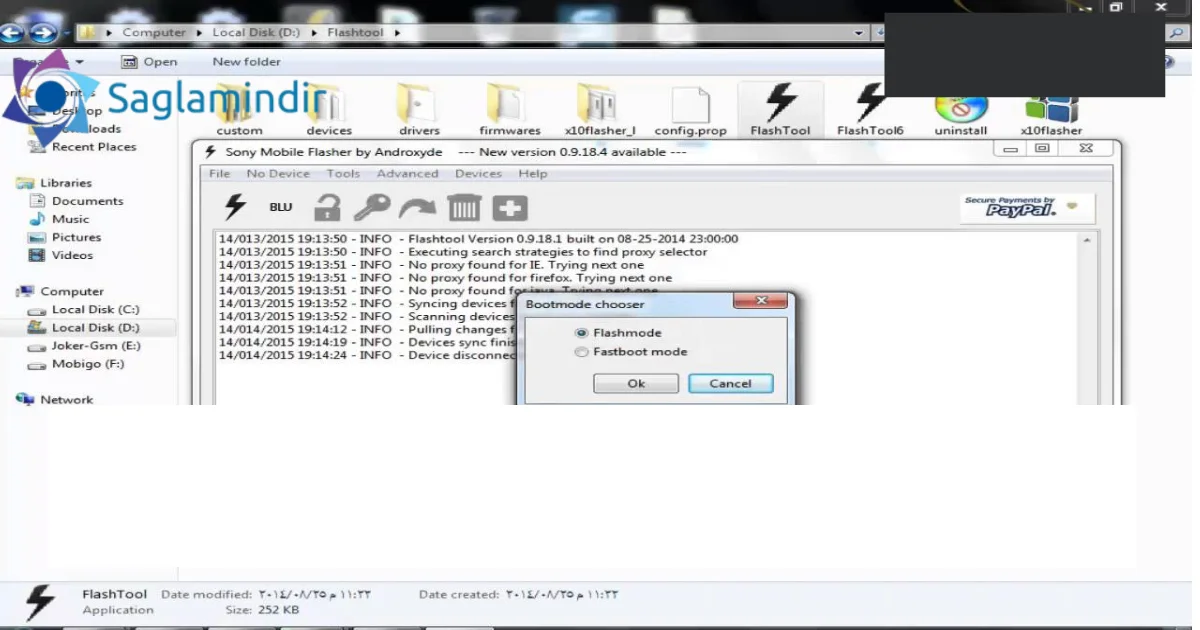
Task: Expand the arrow after Computer breadcrumb
Action: click(199, 32)
